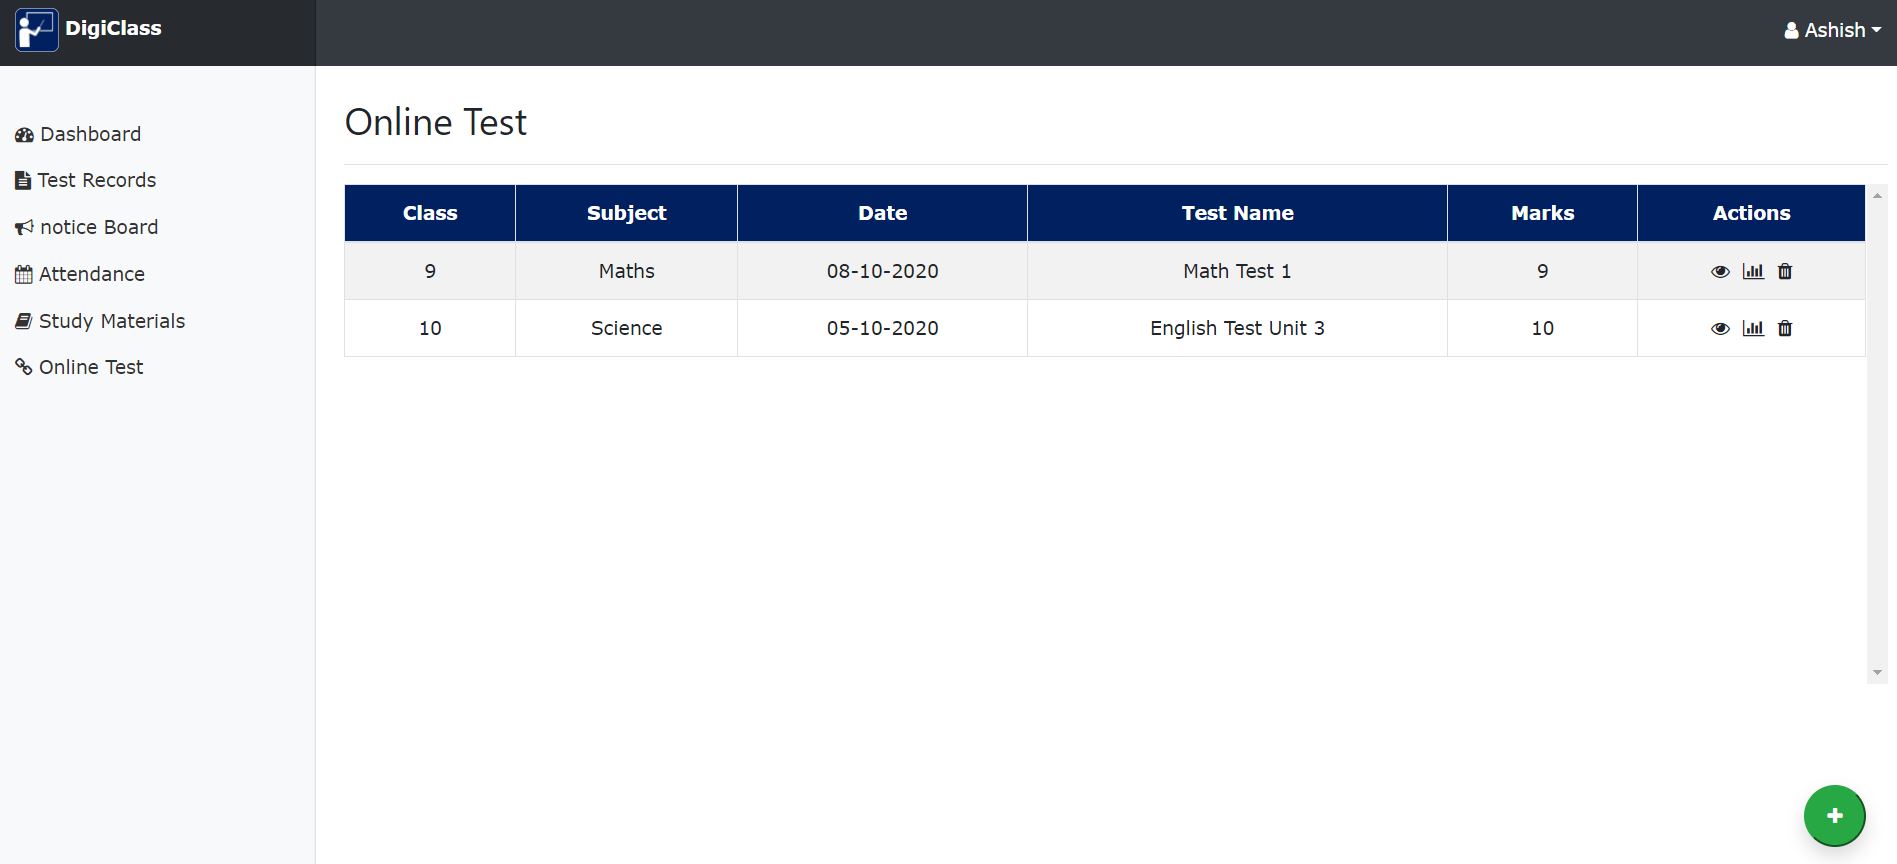Click the DigiClass logo icon
The image size is (1897, 864).
[x=36, y=30]
